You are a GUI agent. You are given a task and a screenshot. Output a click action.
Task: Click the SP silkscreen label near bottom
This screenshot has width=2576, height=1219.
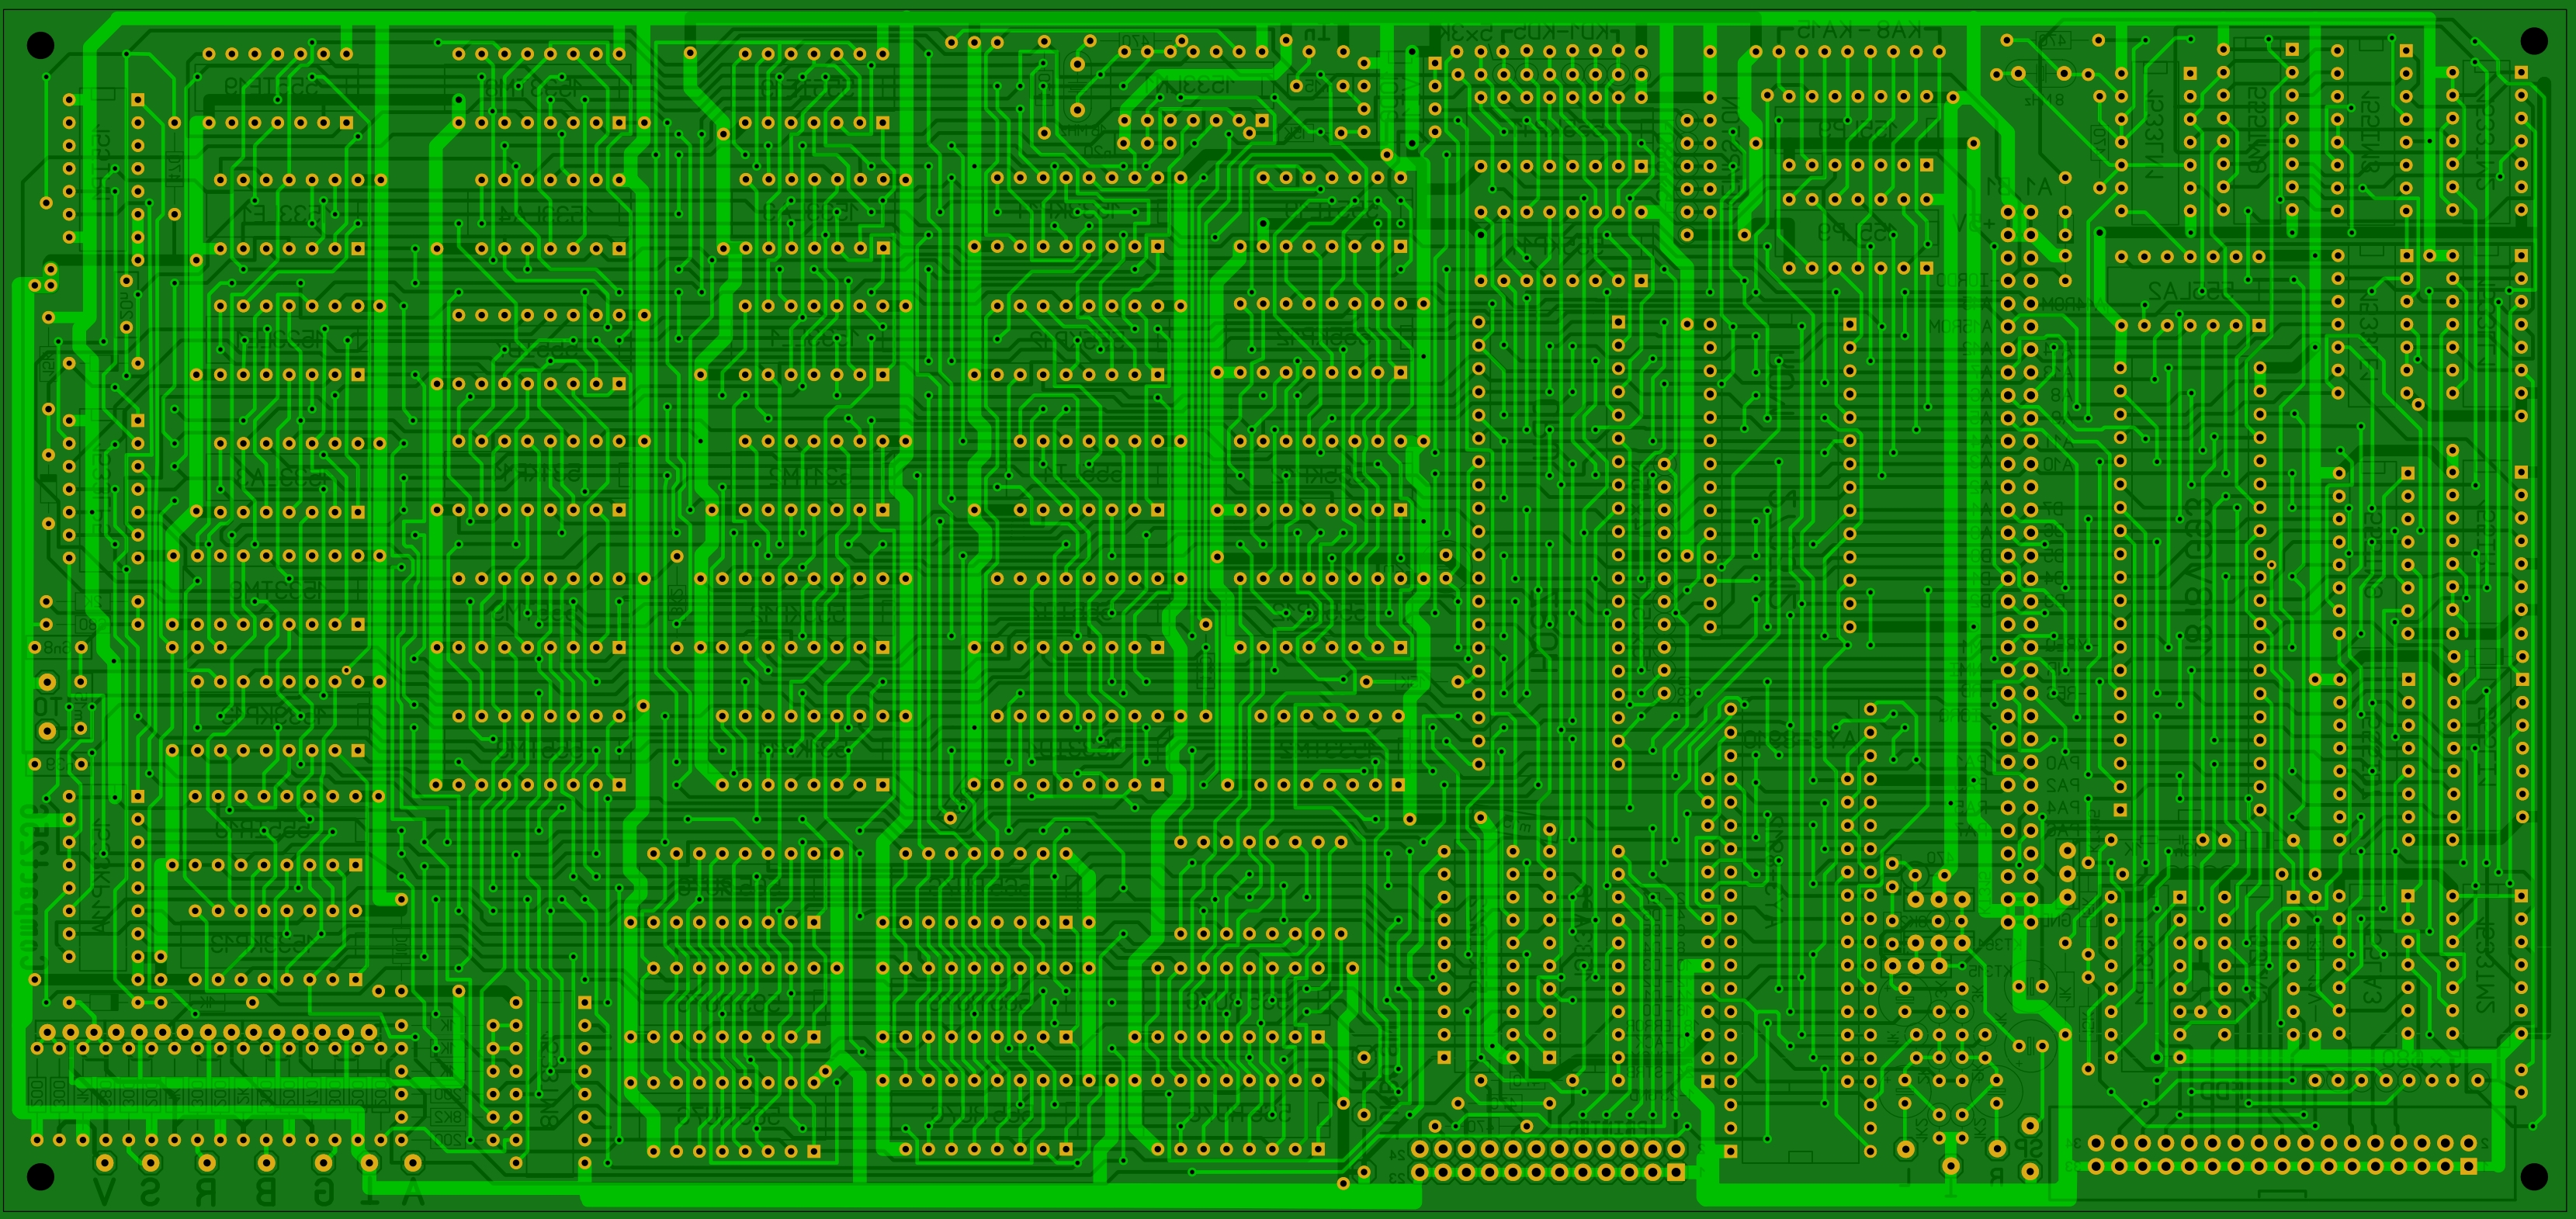click(x=2029, y=1148)
